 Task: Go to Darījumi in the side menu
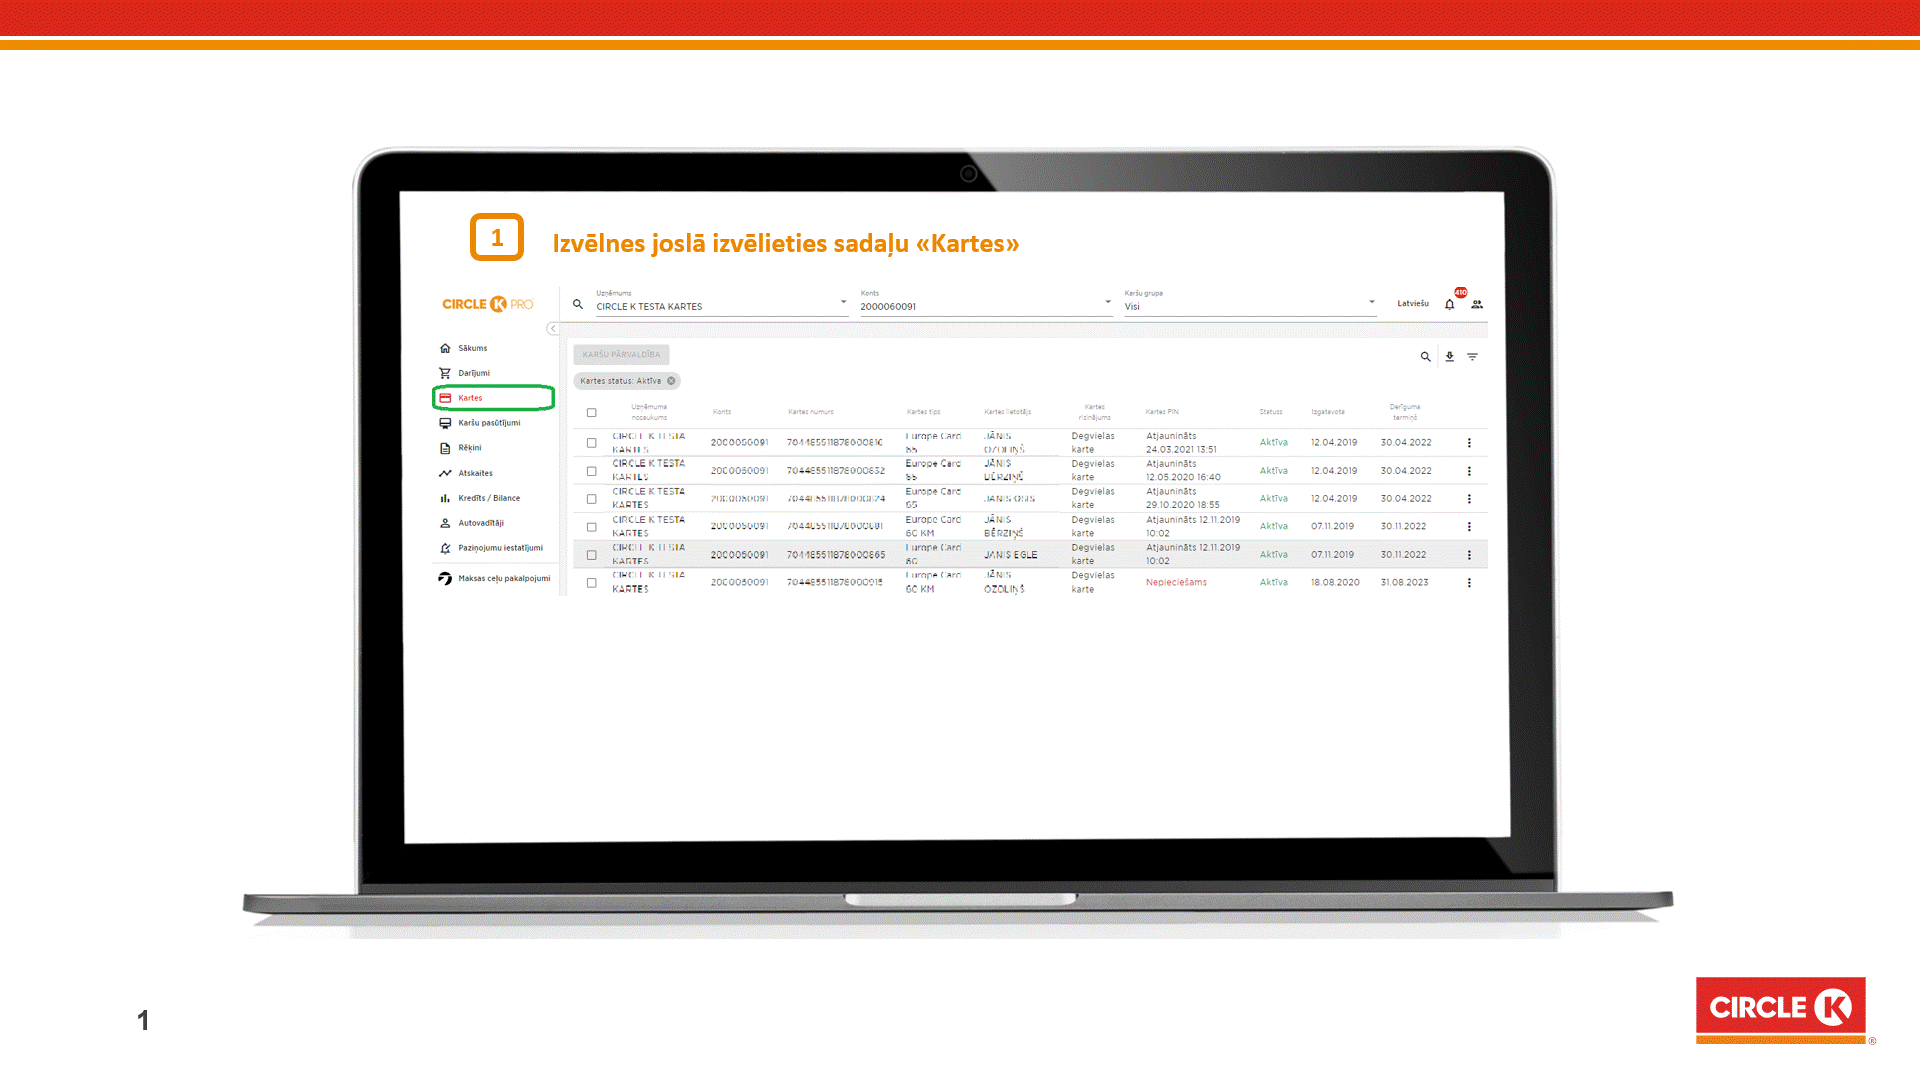point(474,373)
